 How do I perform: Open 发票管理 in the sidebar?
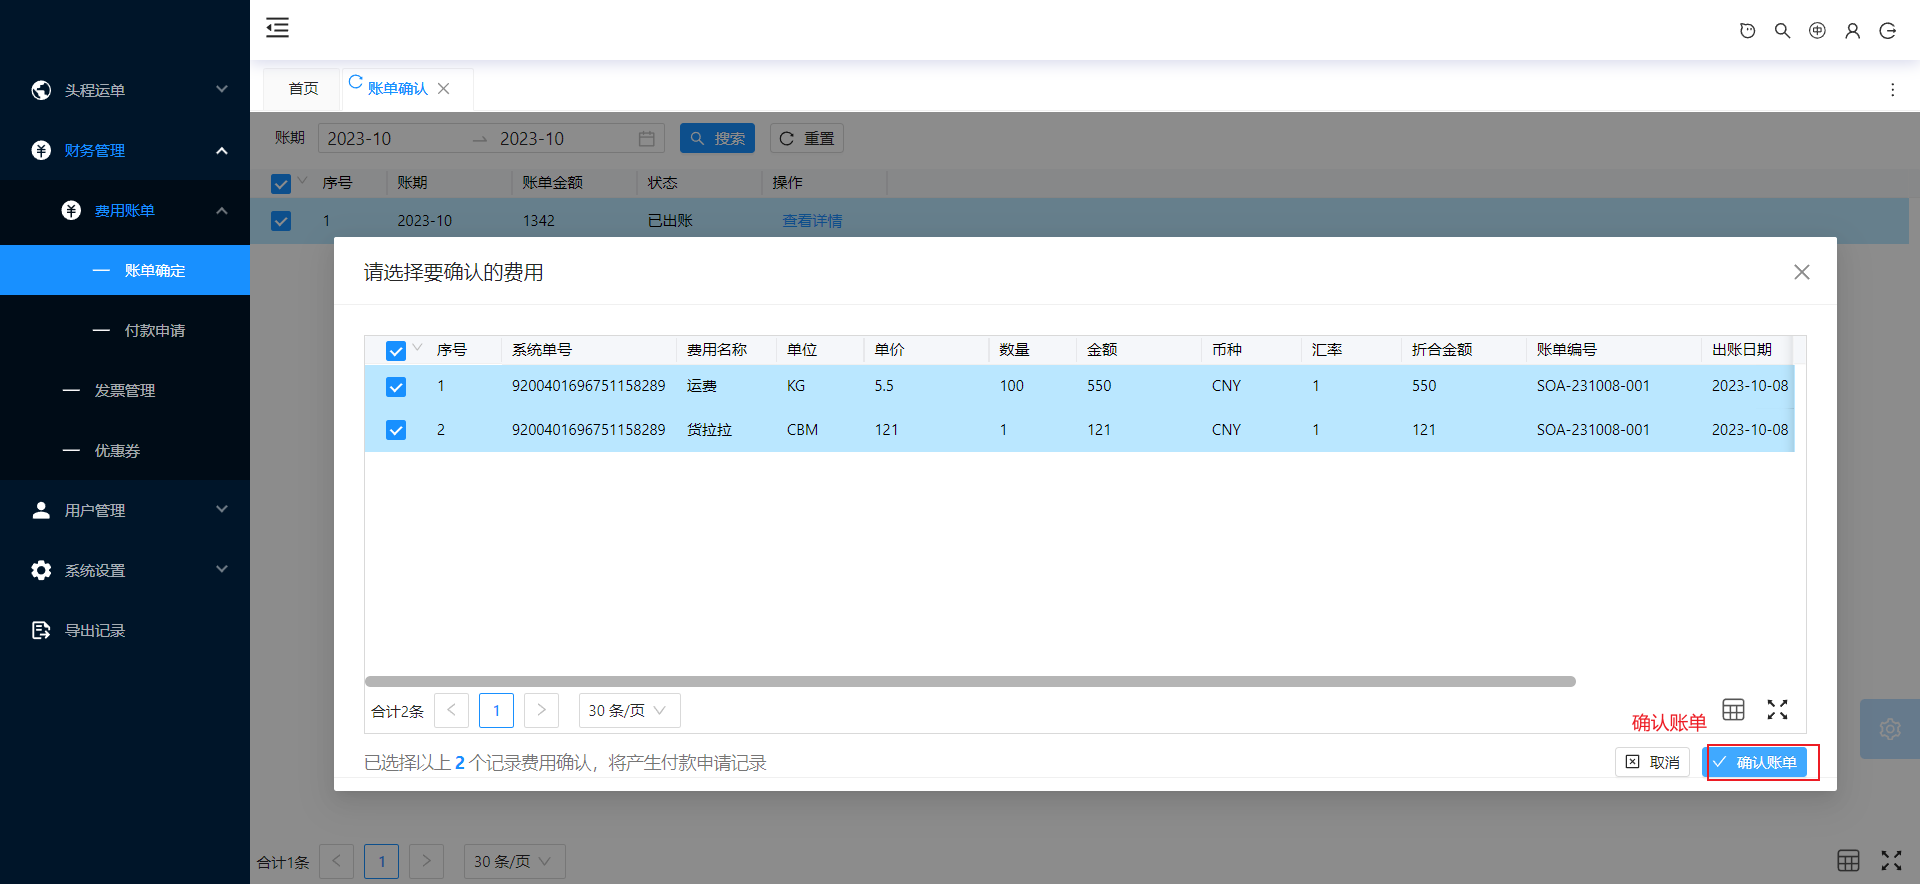click(x=125, y=390)
